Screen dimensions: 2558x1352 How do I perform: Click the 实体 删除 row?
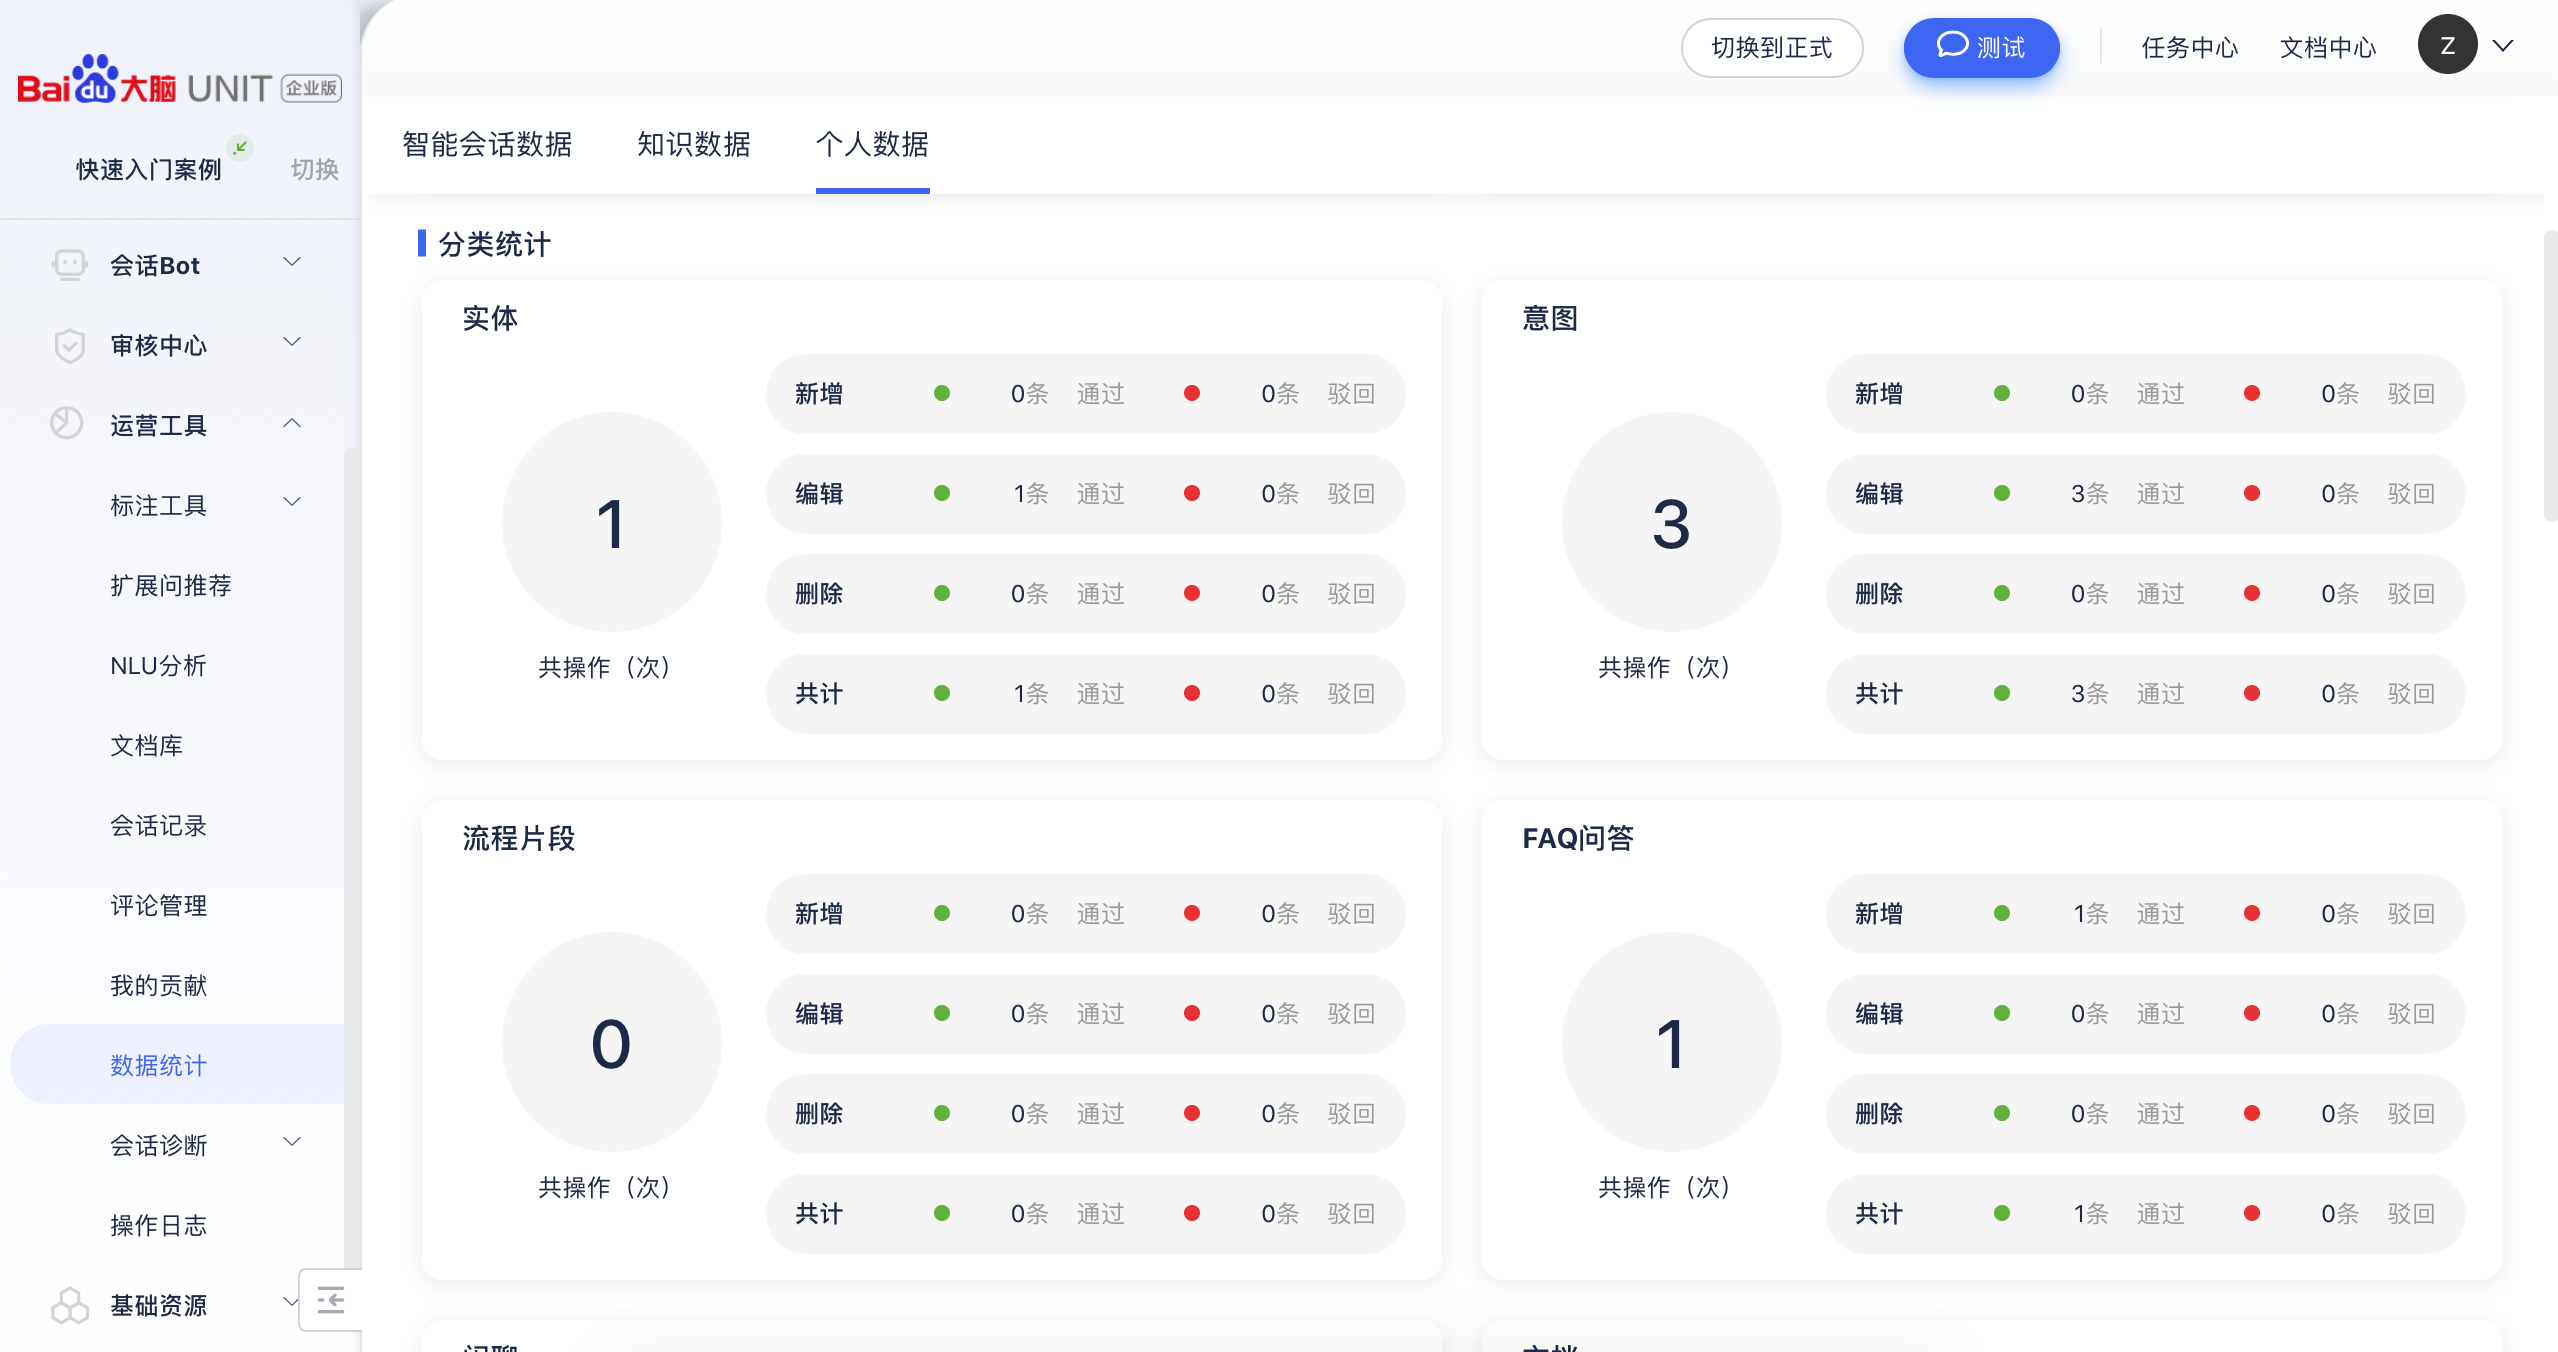[1086, 594]
